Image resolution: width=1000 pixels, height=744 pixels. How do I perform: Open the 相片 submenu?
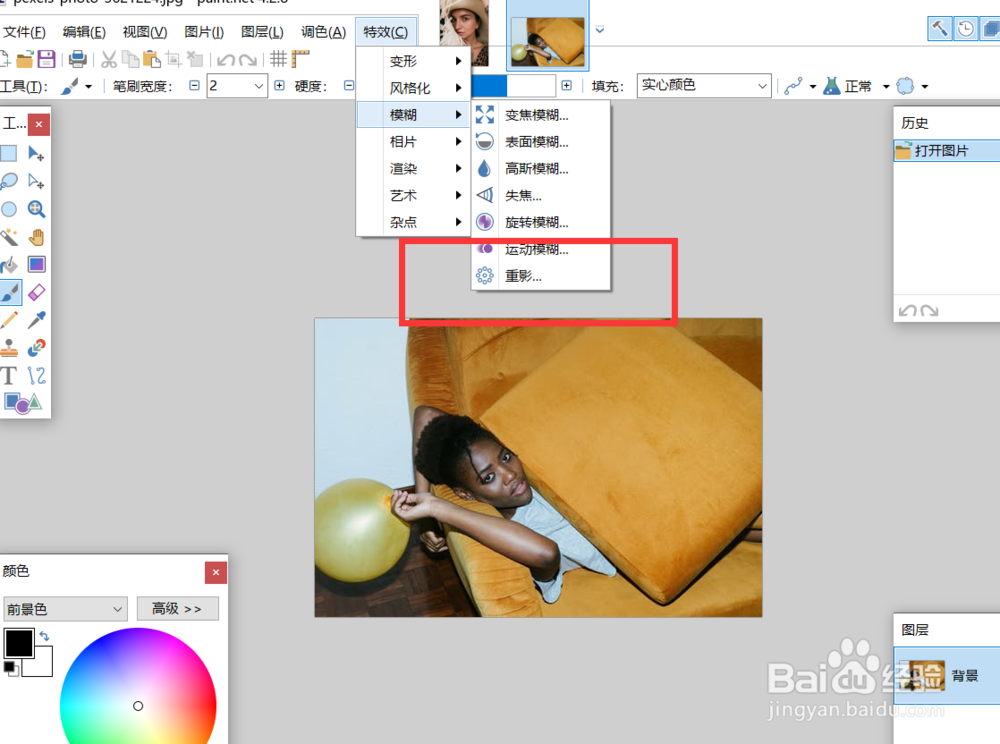(x=413, y=142)
